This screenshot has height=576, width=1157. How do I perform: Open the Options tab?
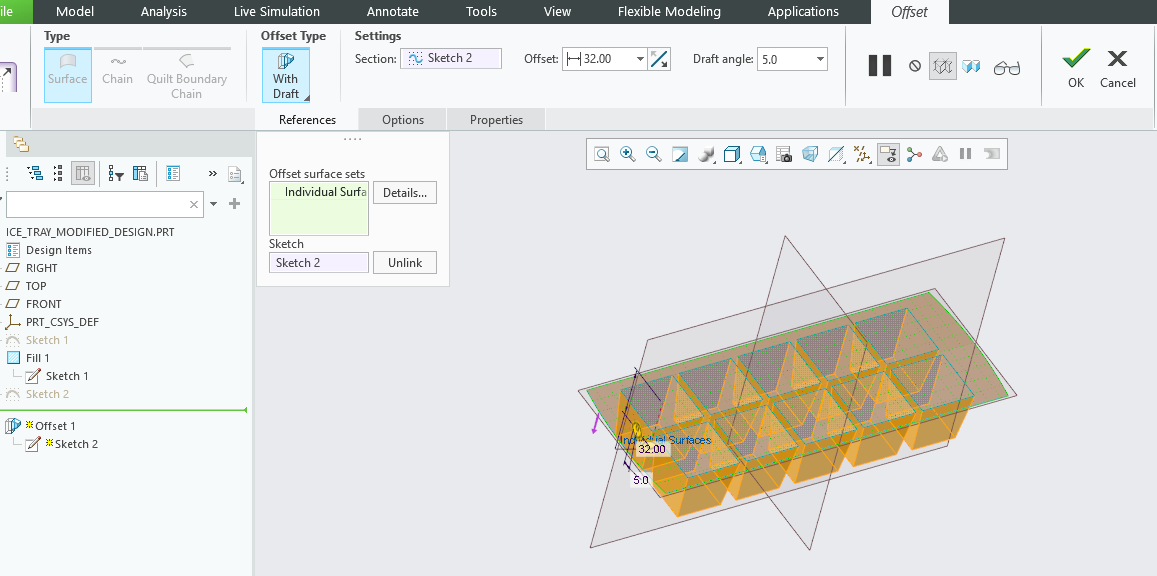point(403,119)
